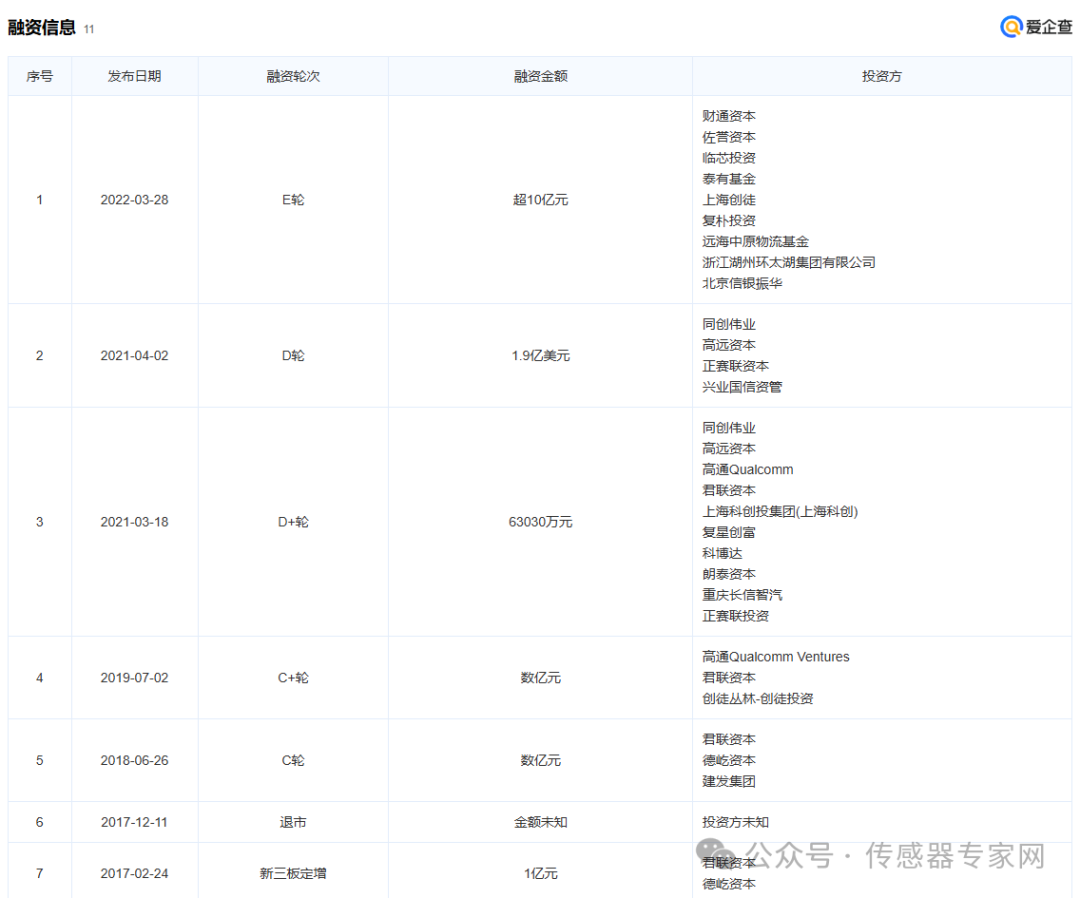
Task: Click 君联资本 in the D+轮 row
Action: click(x=729, y=490)
